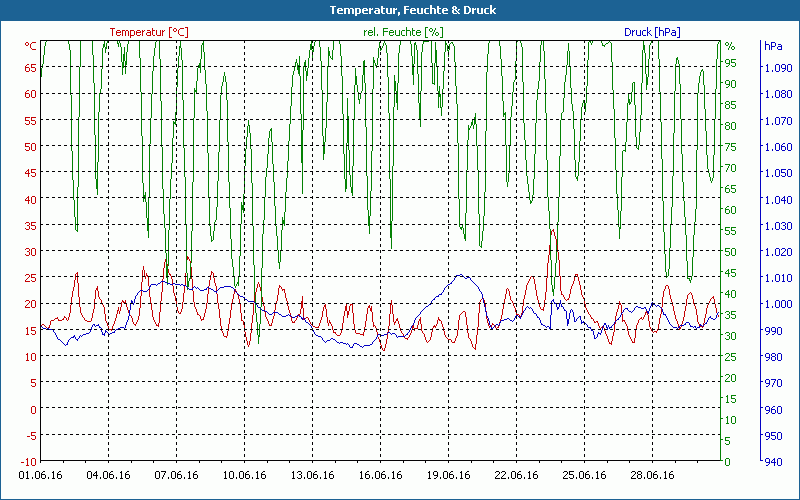
Task: Select the red Temperatur [°C] legend label
Action: (148, 32)
